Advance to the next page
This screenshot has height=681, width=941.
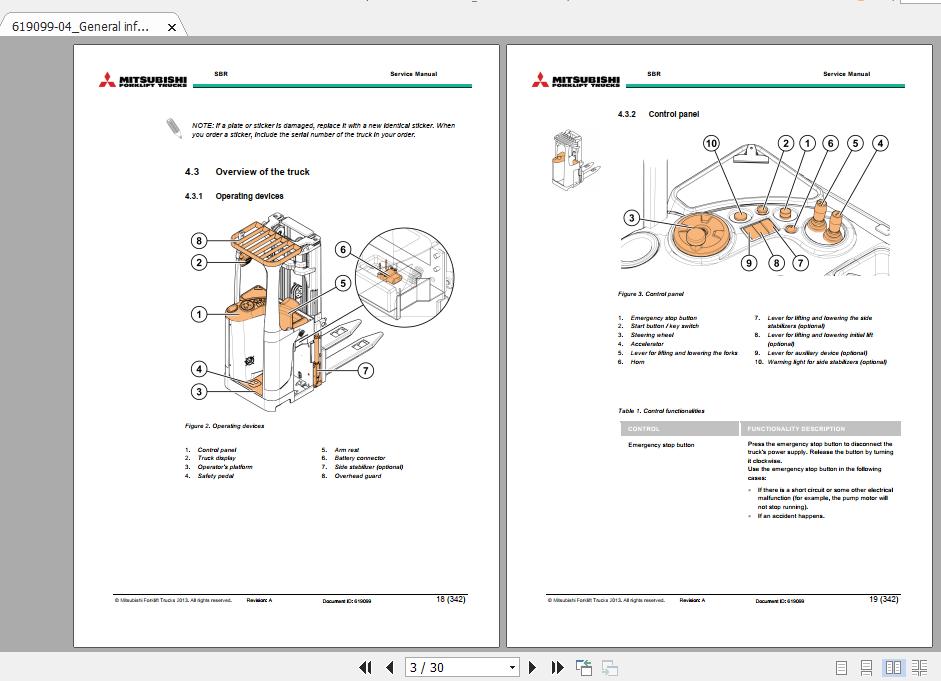532,667
